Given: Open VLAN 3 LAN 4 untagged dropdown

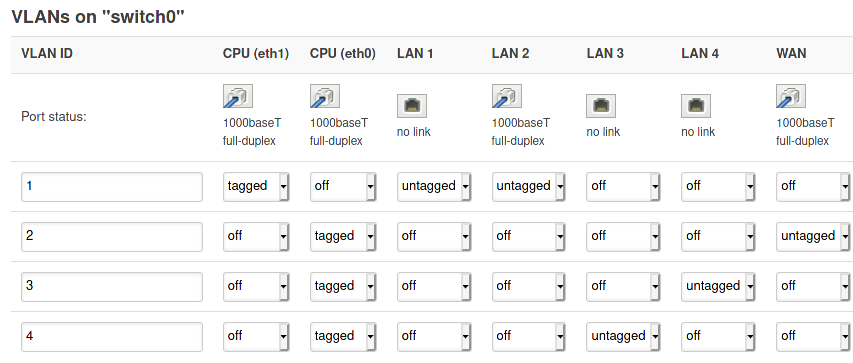Looking at the screenshot, I should coord(718,287).
